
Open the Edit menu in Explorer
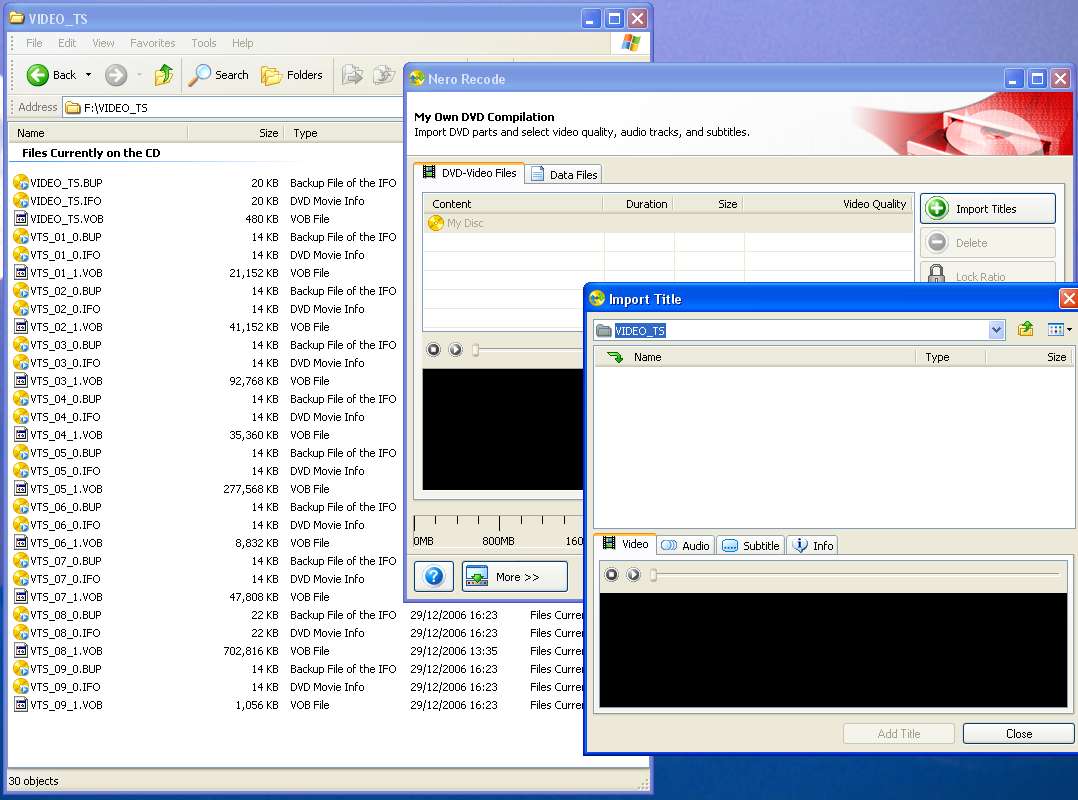(x=67, y=43)
